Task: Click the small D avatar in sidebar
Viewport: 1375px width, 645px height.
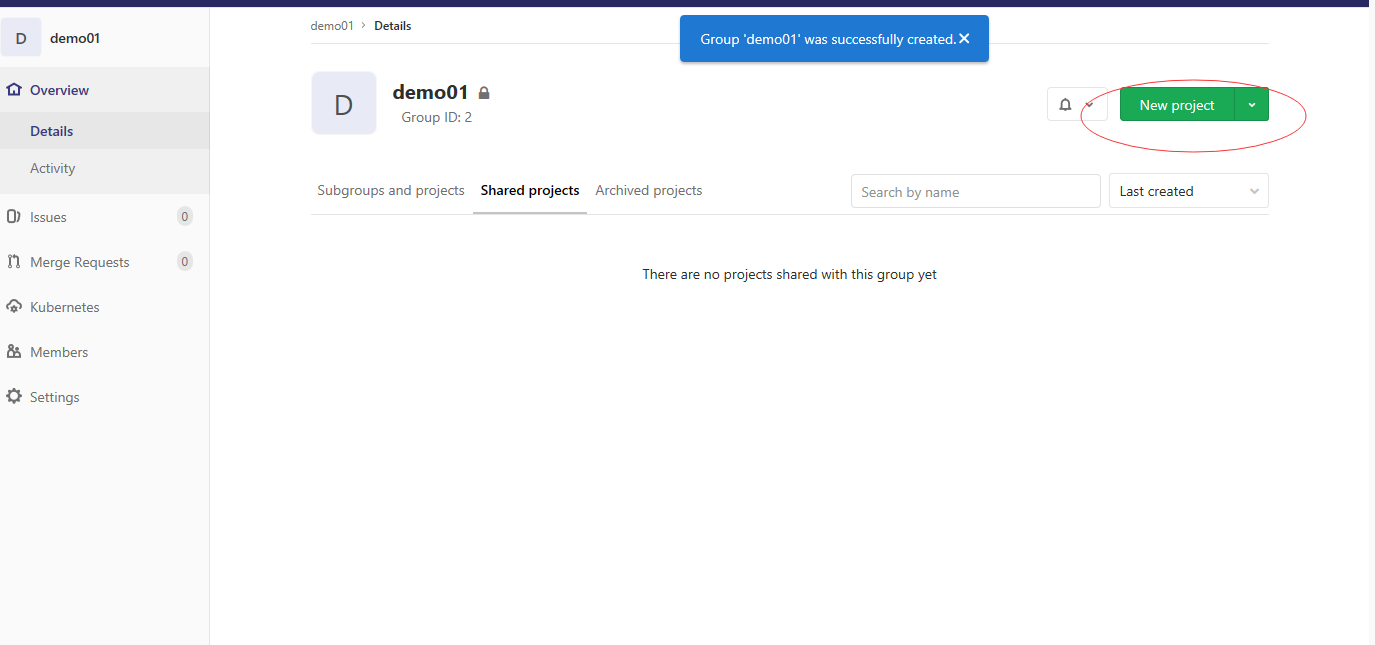Action: [21, 38]
